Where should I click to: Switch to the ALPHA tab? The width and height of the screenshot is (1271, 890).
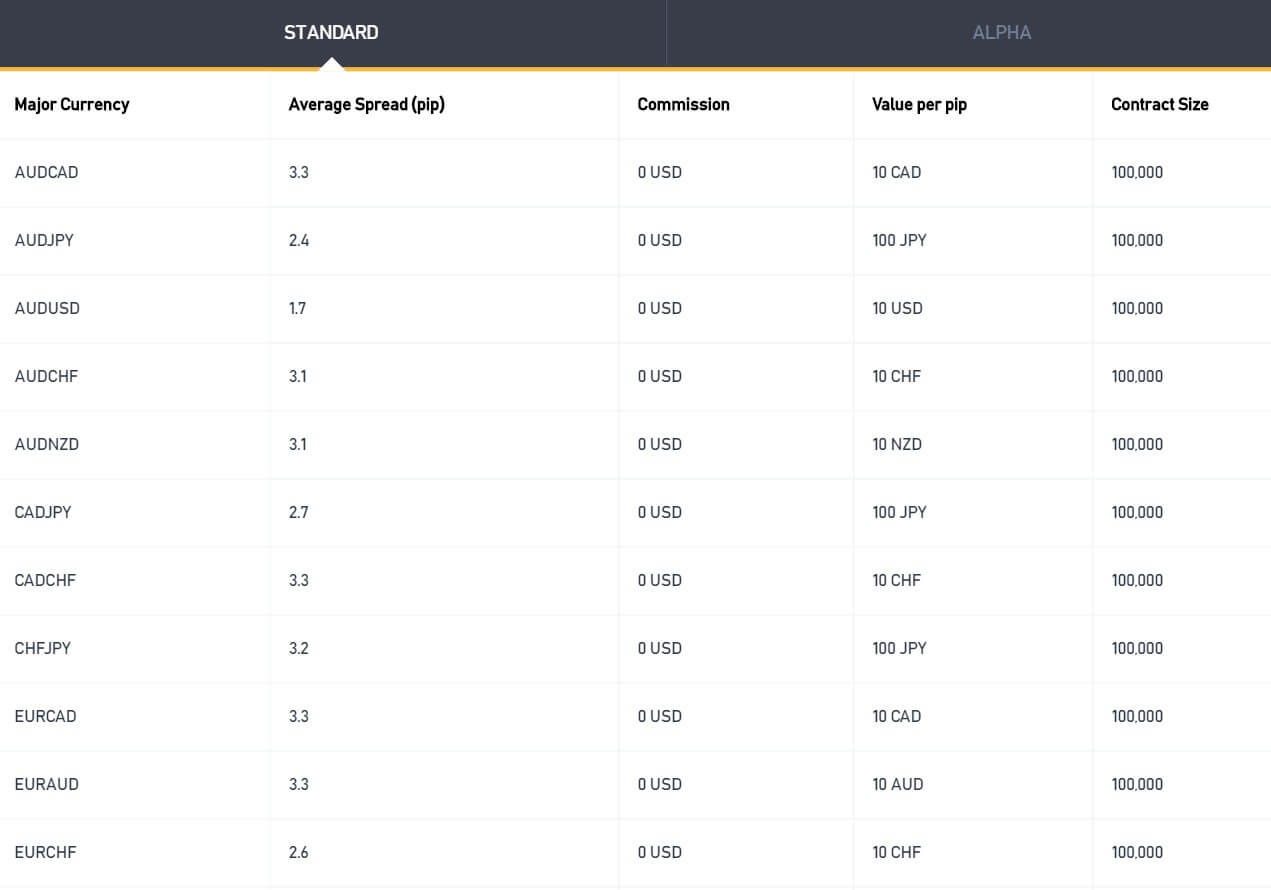pyautogui.click(x=1001, y=32)
